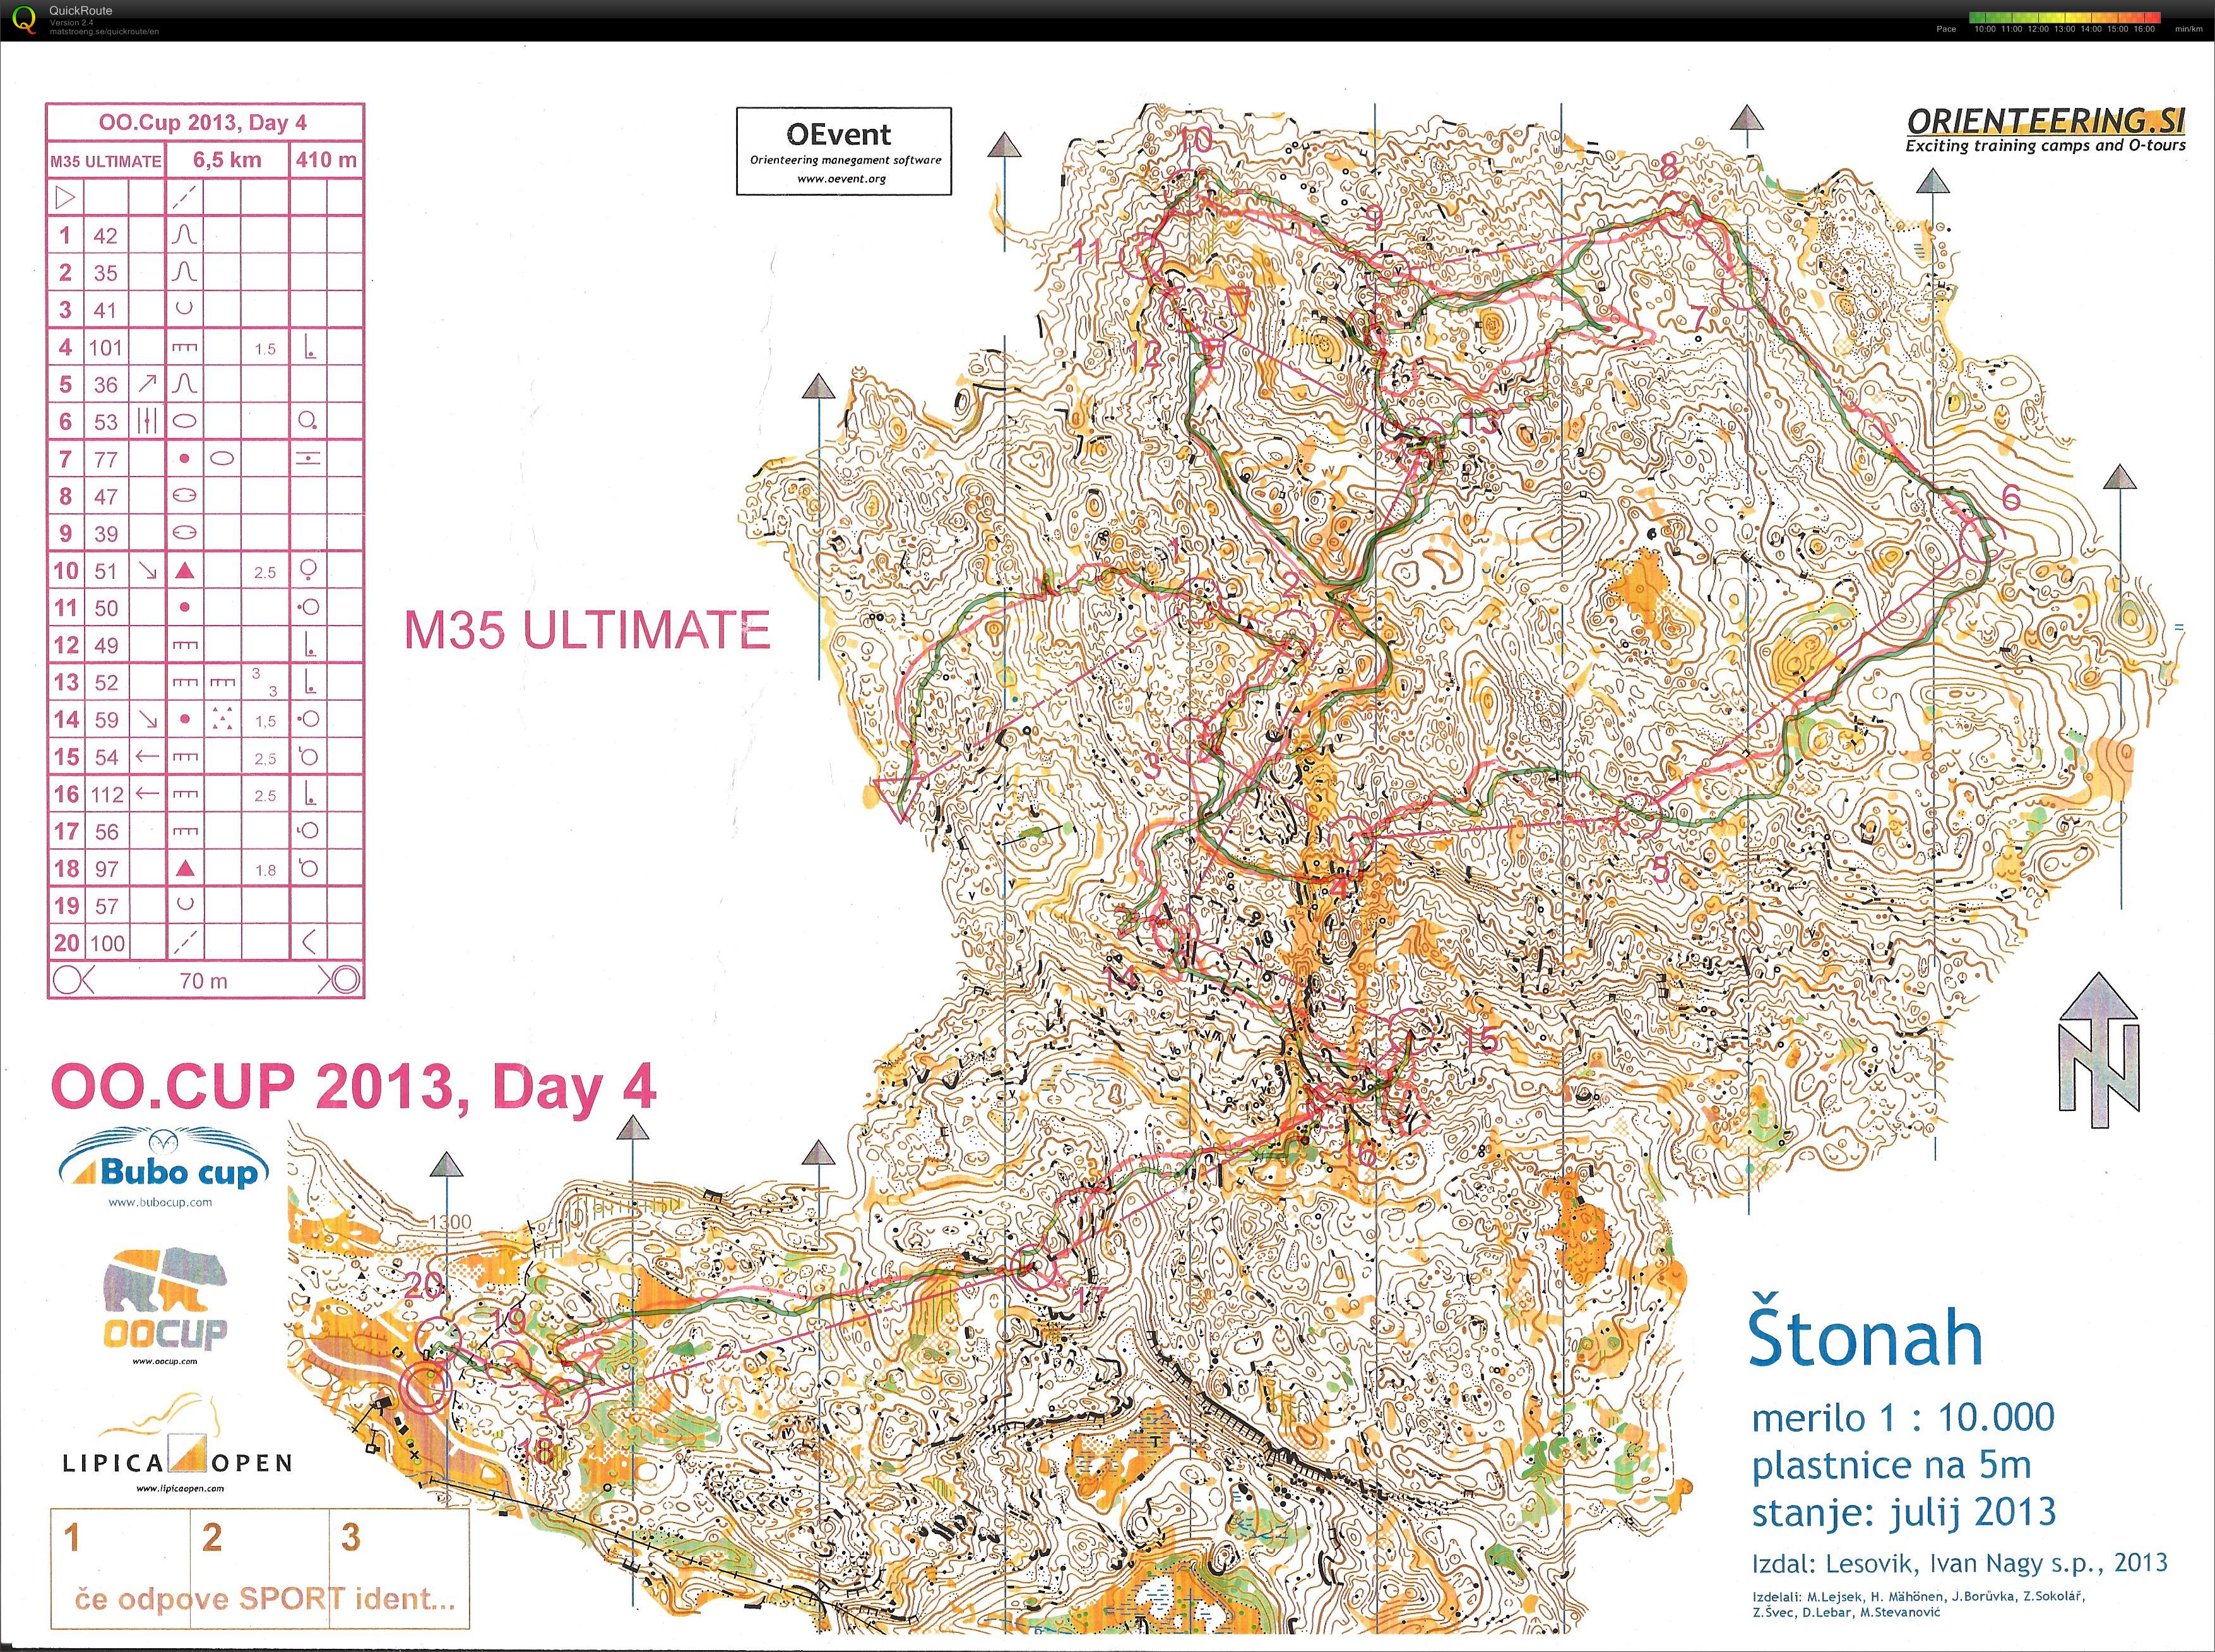Click the 'plastnice na 5m' text
Screen dimensions: 2215x1652
(1891, 1465)
